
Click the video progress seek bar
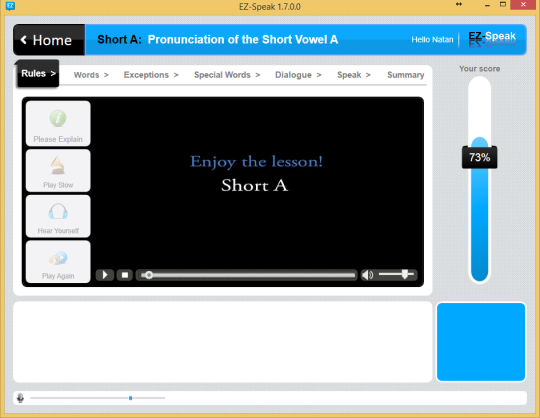(247, 275)
